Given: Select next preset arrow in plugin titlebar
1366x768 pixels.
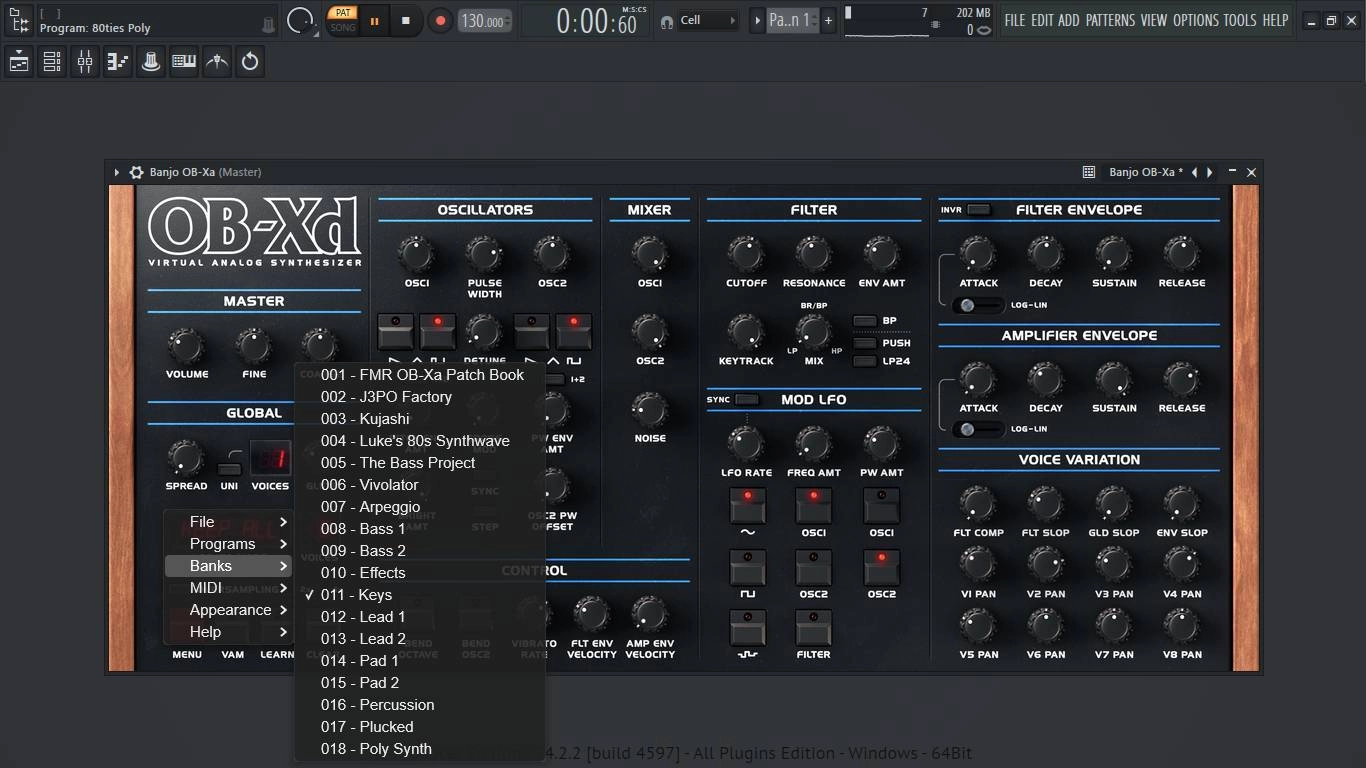Looking at the screenshot, I should coord(1210,172).
